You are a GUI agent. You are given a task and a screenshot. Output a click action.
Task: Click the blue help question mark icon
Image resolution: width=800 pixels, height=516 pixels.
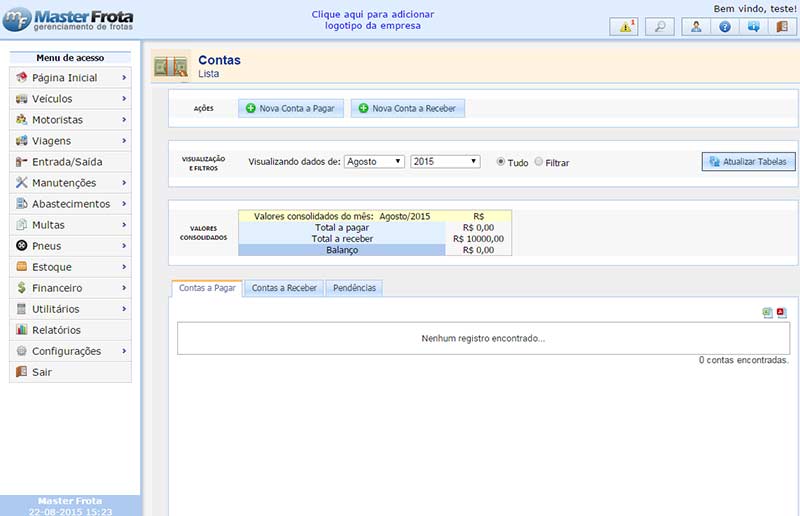coord(724,27)
